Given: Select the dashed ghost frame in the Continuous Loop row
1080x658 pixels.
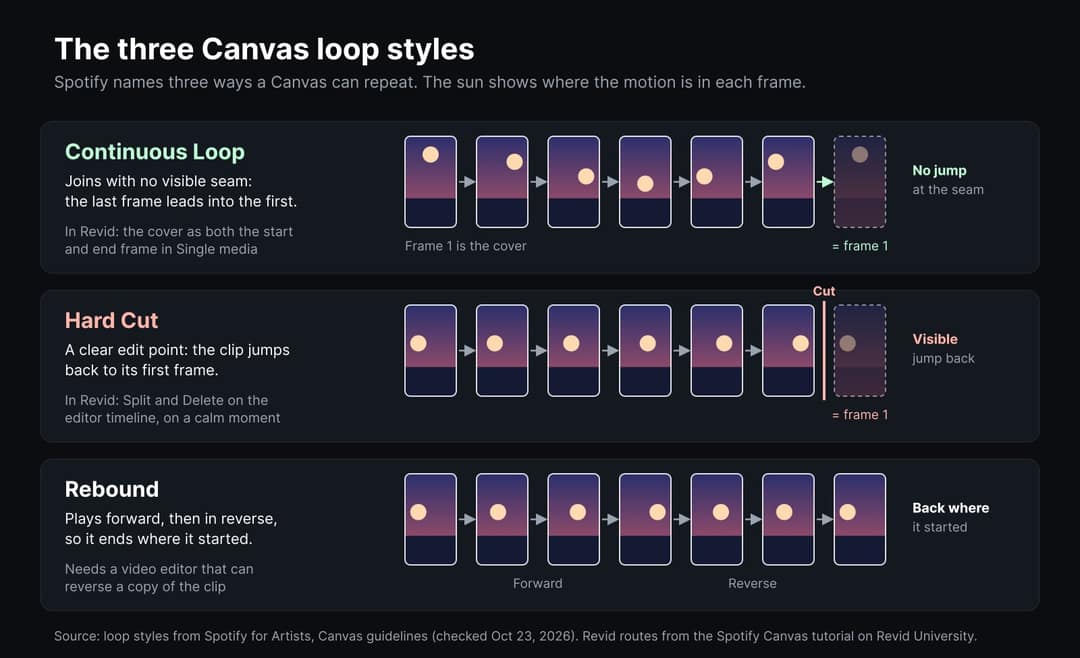Looking at the screenshot, I should tap(860, 182).
